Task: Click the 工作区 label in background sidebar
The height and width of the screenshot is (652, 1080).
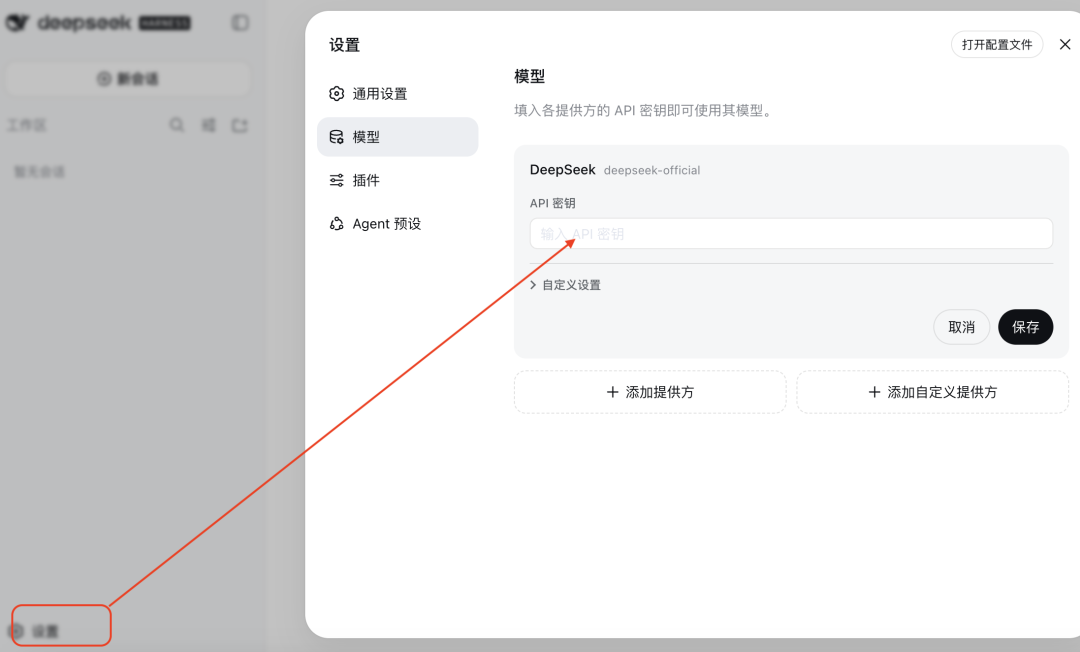Action: 26,125
